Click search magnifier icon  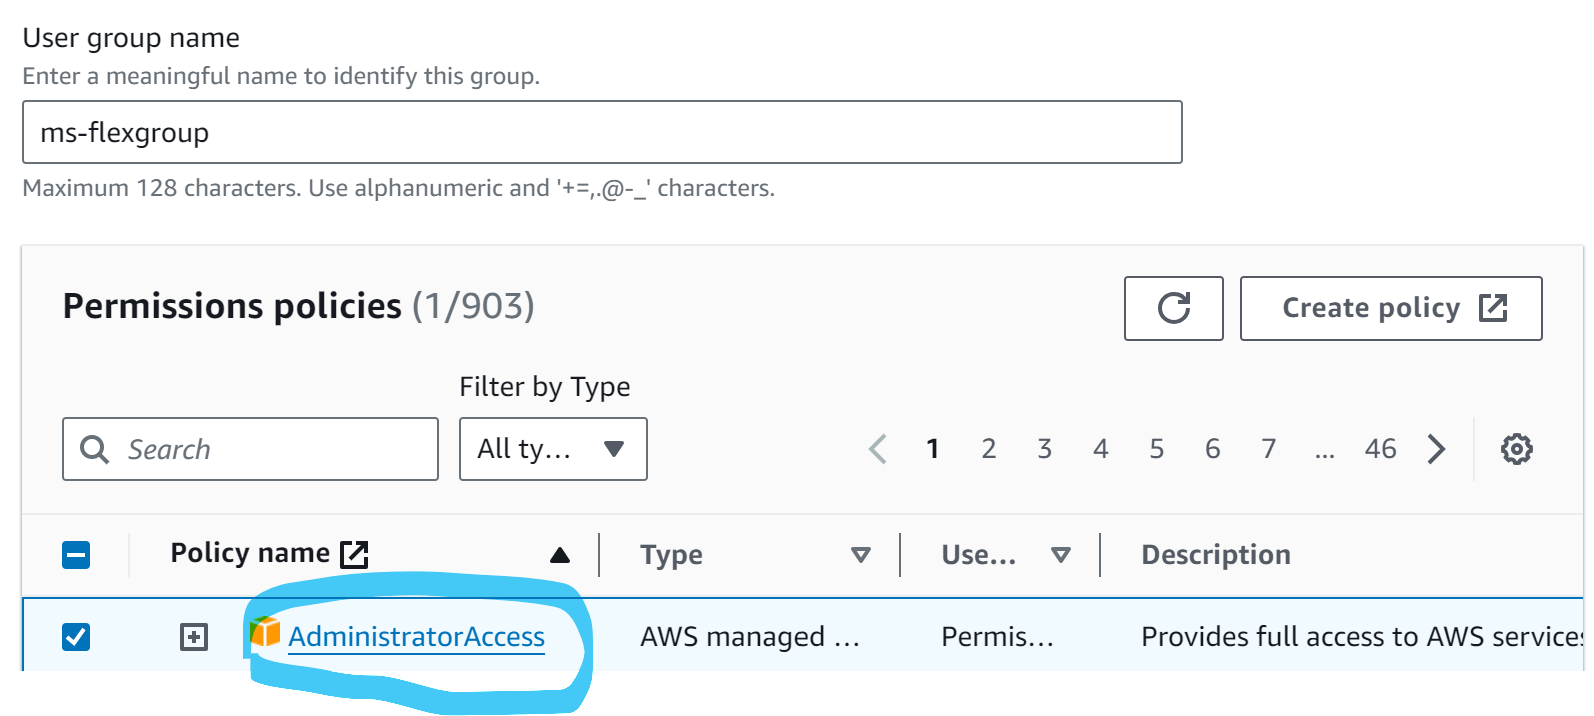[x=95, y=449]
